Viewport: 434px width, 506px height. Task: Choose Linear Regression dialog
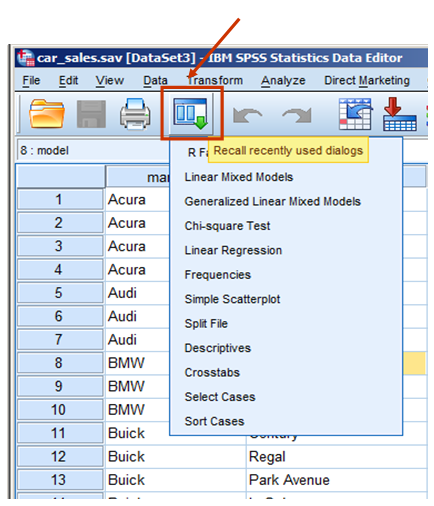coord(233,250)
